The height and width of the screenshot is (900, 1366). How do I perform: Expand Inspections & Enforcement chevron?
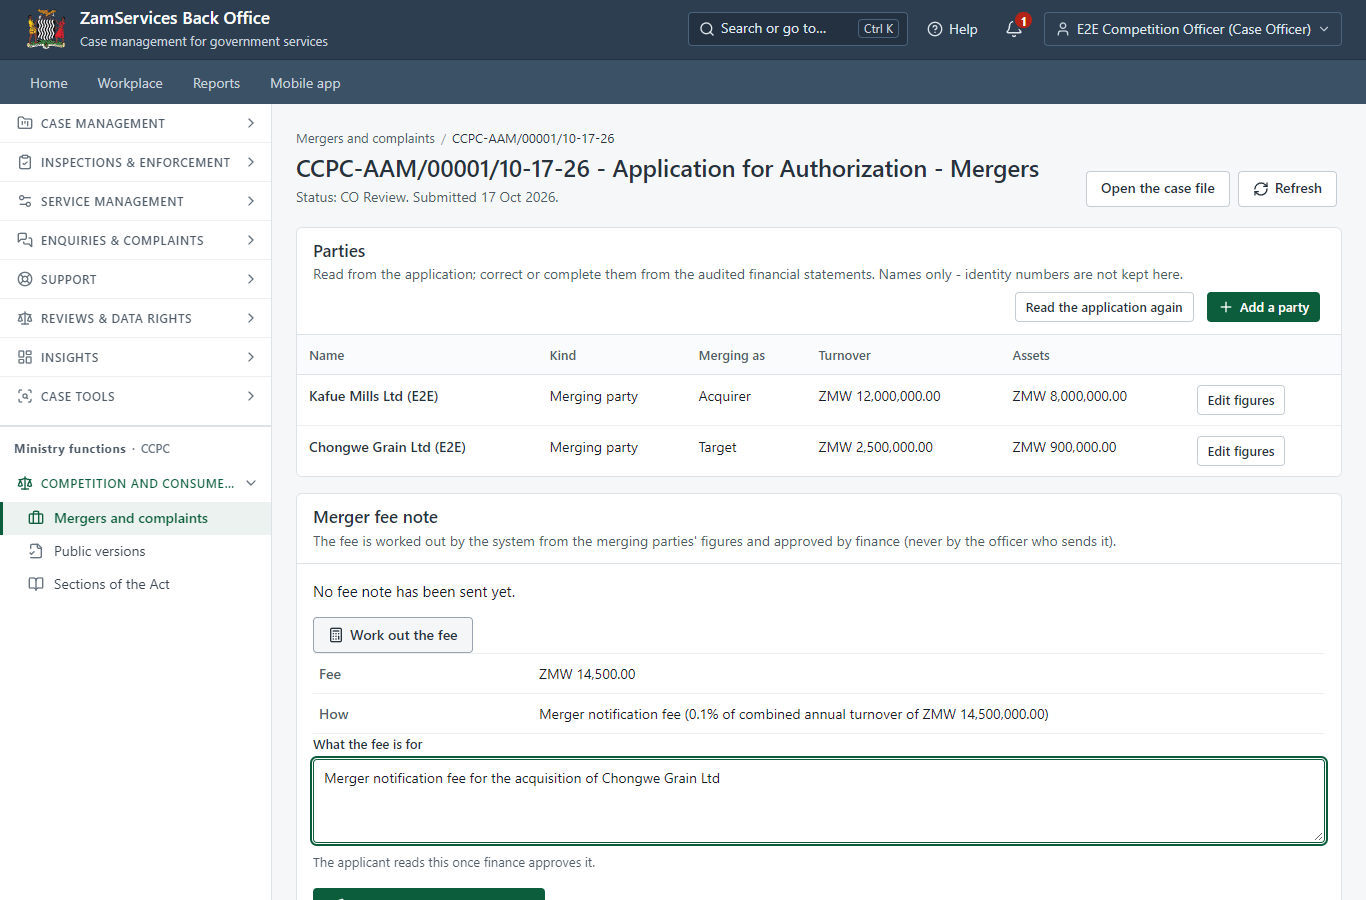coord(250,162)
